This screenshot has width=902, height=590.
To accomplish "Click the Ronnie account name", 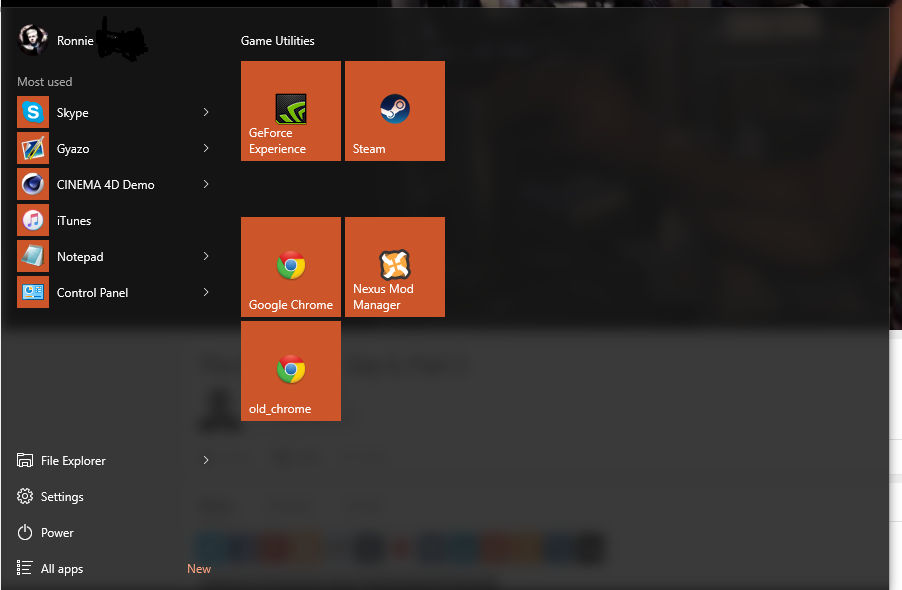I will 75,41.
